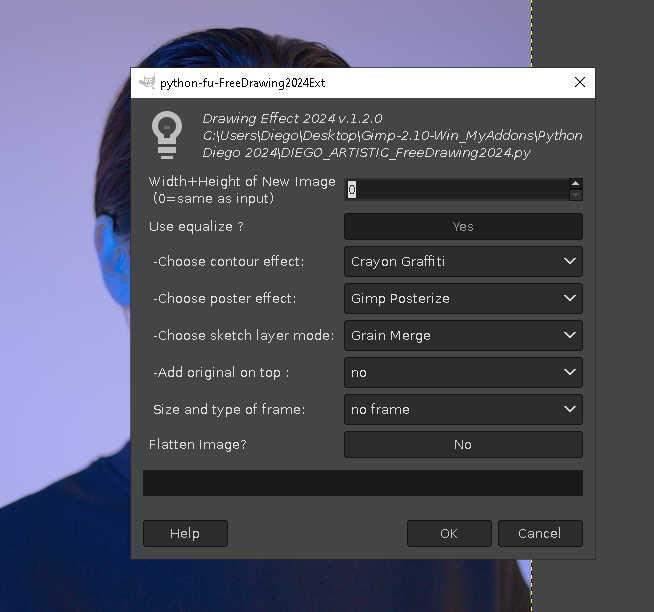654x612 pixels.
Task: Open the no frame size and type dropdown
Action: click(x=463, y=410)
